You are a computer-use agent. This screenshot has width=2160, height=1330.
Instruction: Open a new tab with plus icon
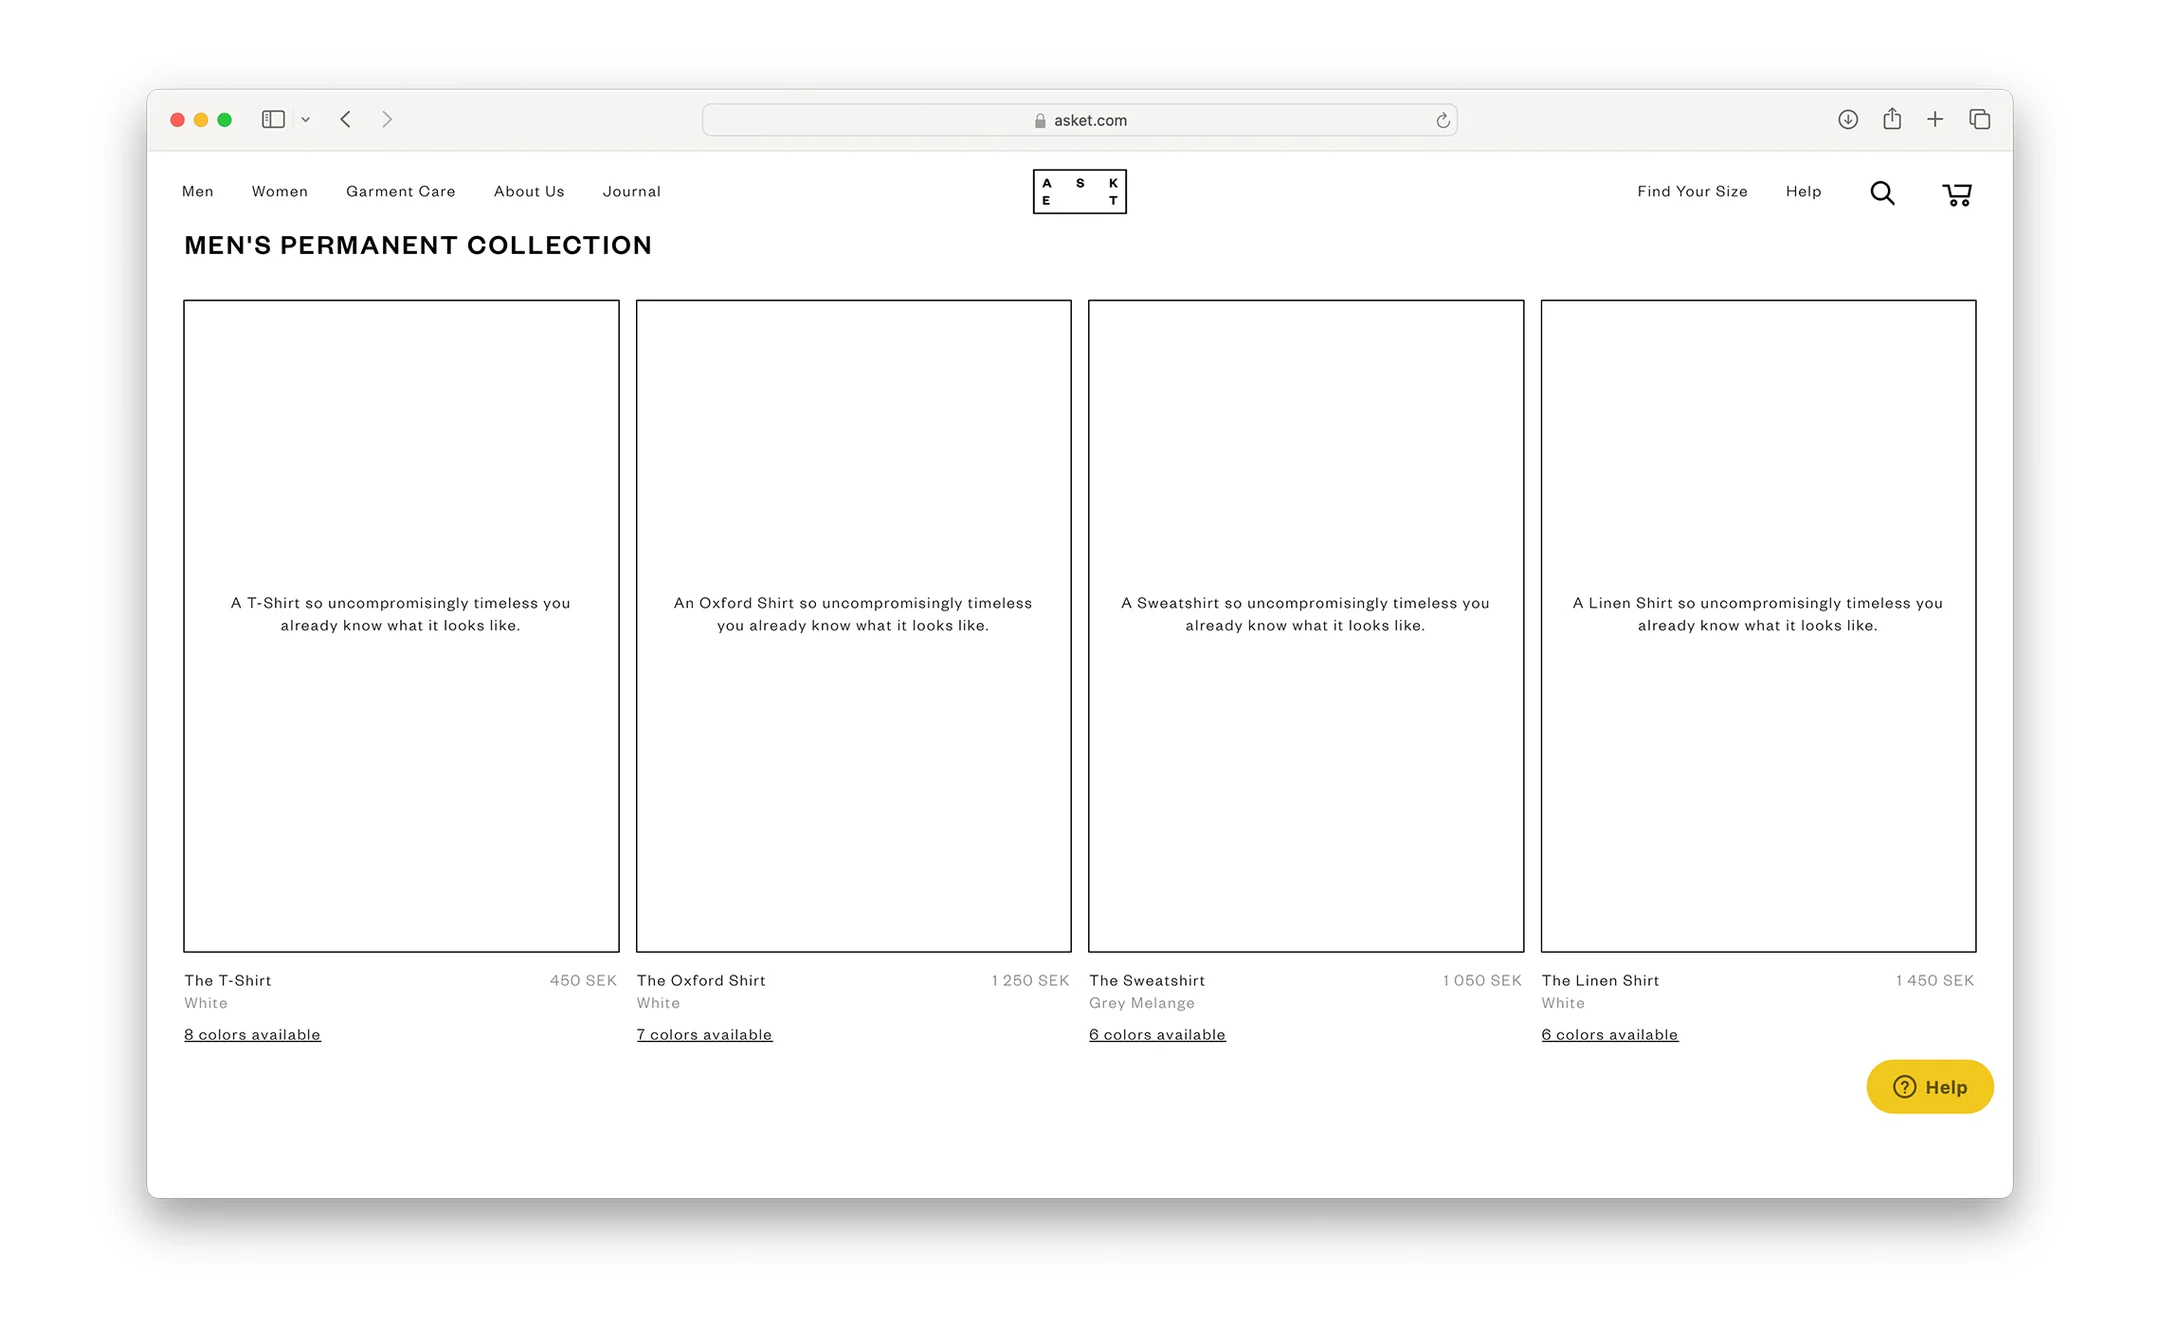(x=1935, y=119)
